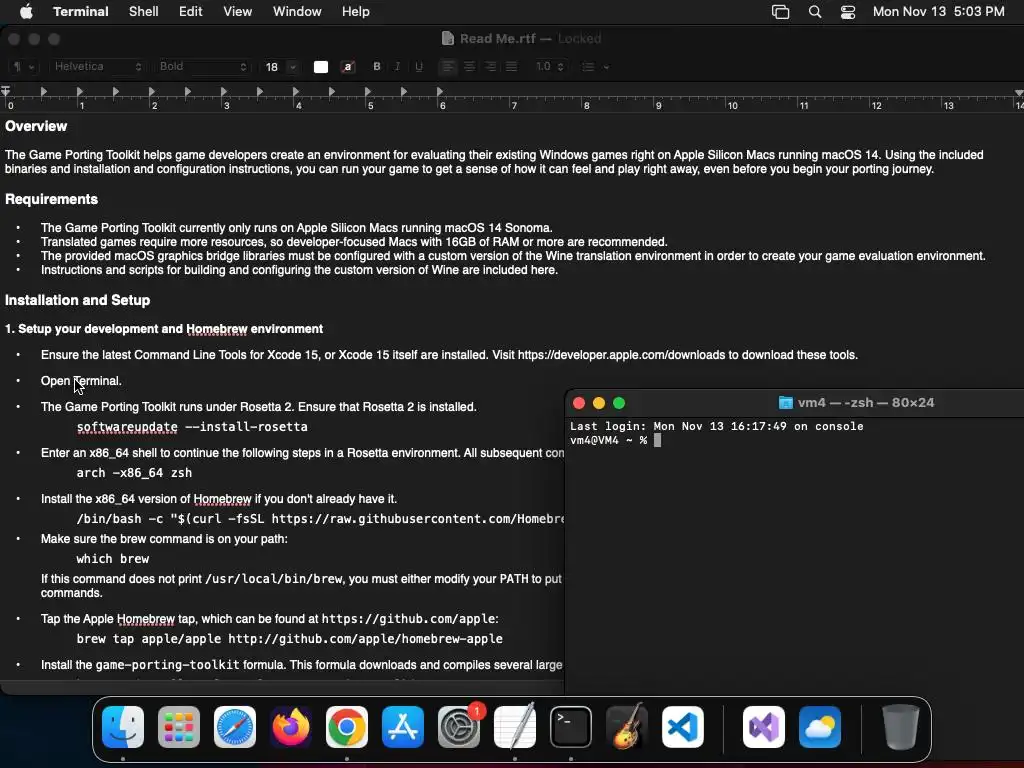This screenshot has height=768, width=1024.
Task: Click the Read Me.rtf document icon in title bar
Action: pos(447,39)
